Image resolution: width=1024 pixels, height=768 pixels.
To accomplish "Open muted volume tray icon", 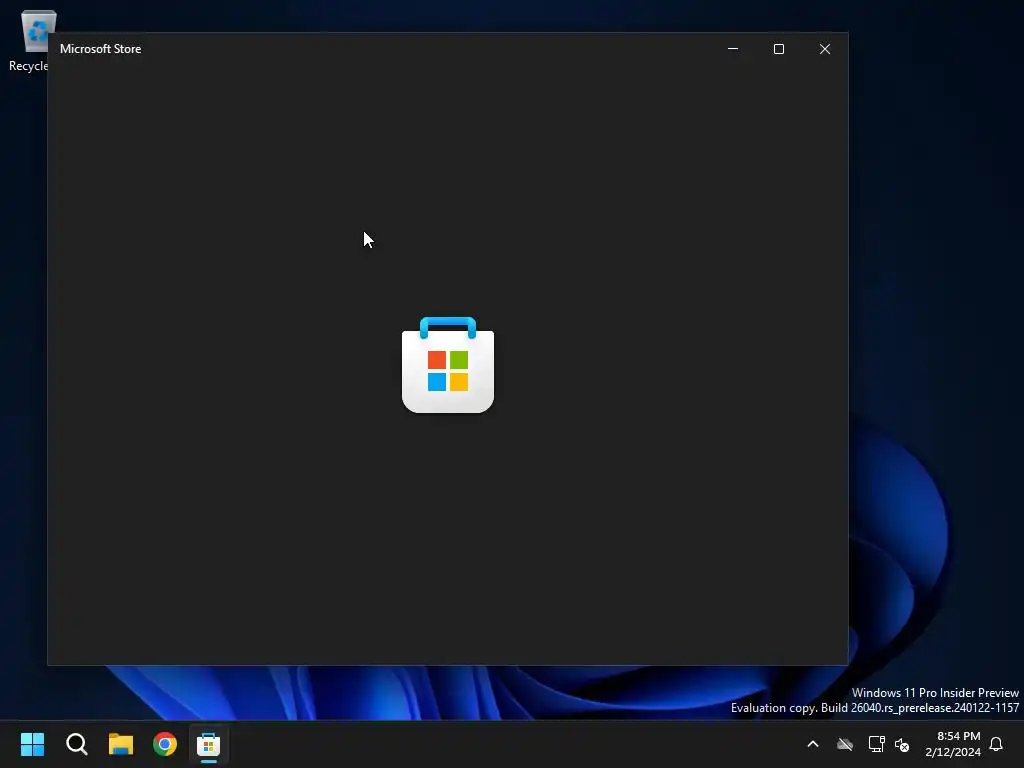I will point(903,744).
